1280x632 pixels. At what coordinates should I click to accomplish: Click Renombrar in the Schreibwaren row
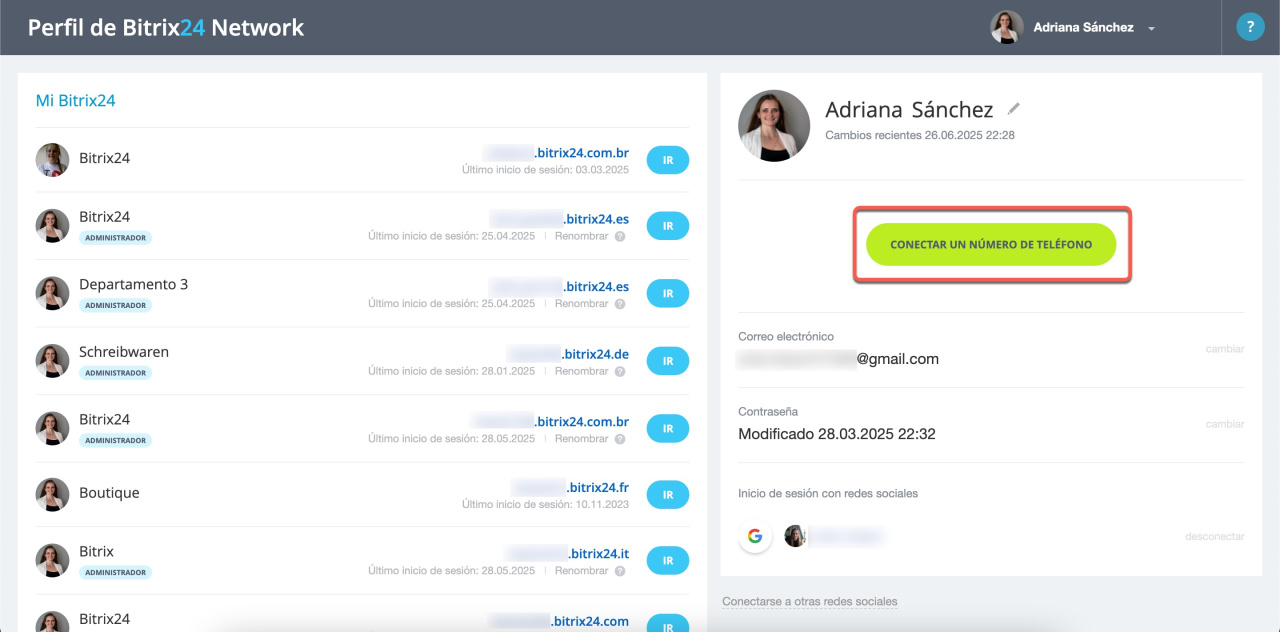tap(581, 371)
